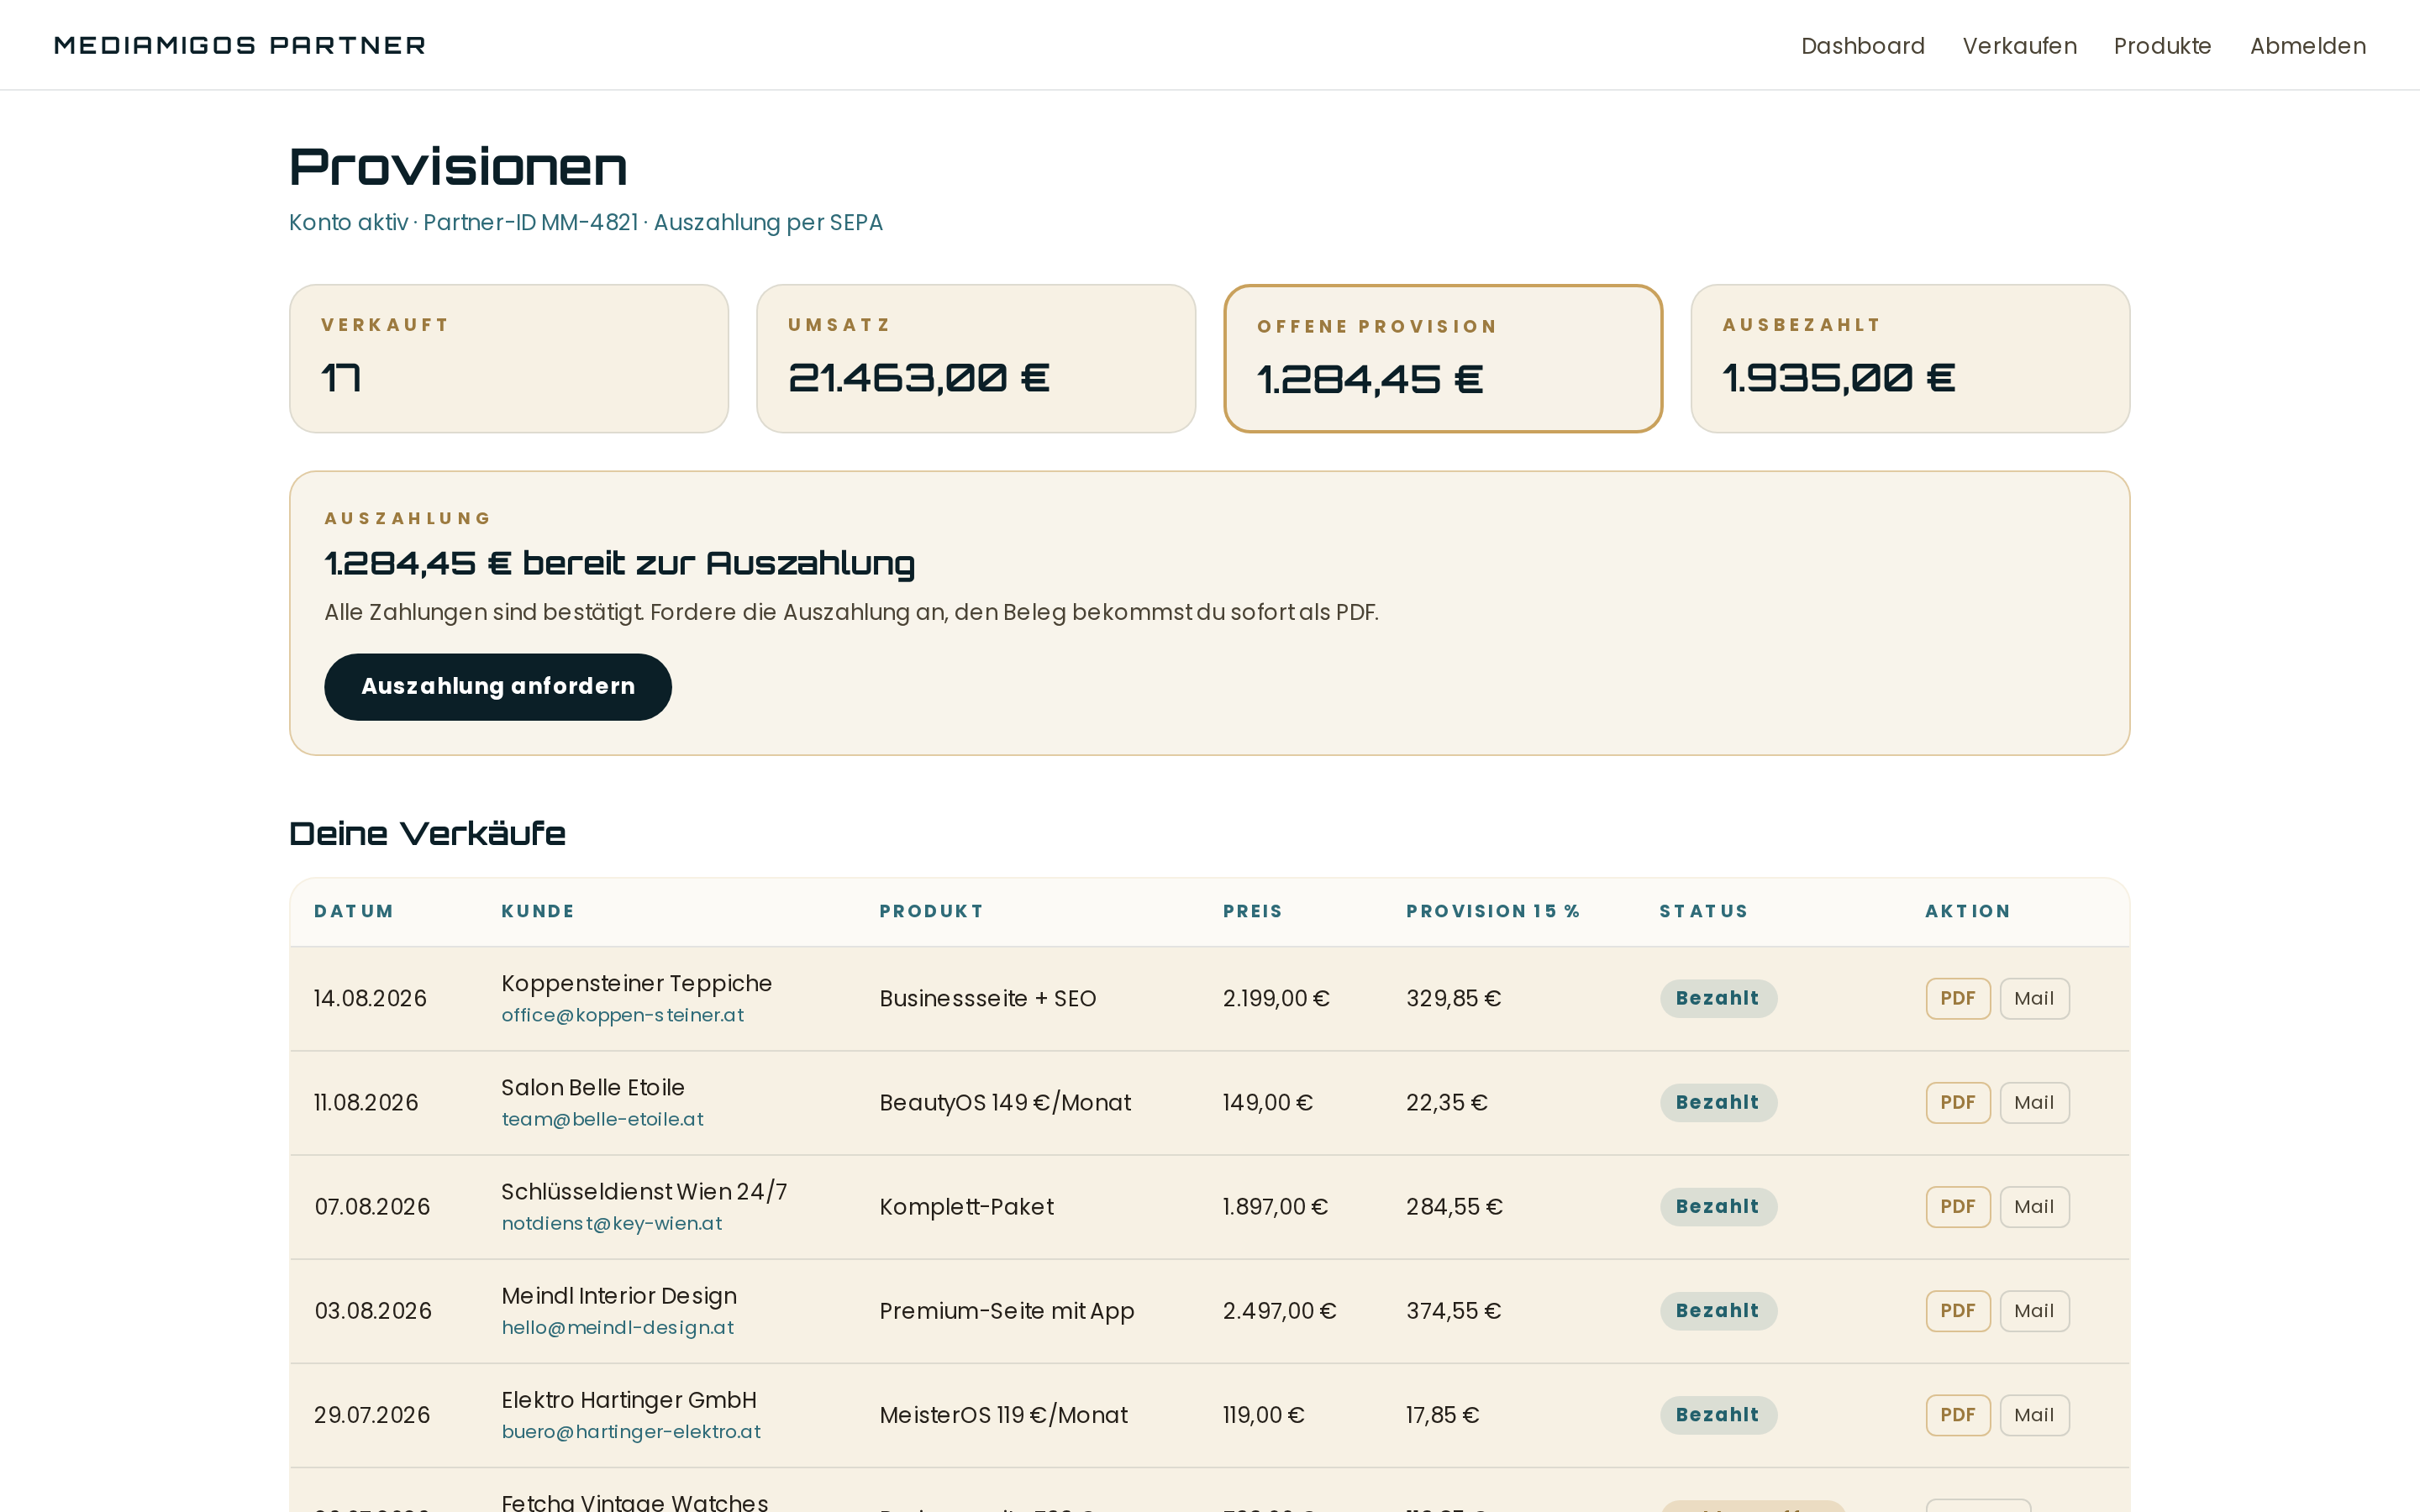This screenshot has width=2420, height=1512.
Task: Click email buero@hartinger-elektro.at
Action: (x=630, y=1431)
